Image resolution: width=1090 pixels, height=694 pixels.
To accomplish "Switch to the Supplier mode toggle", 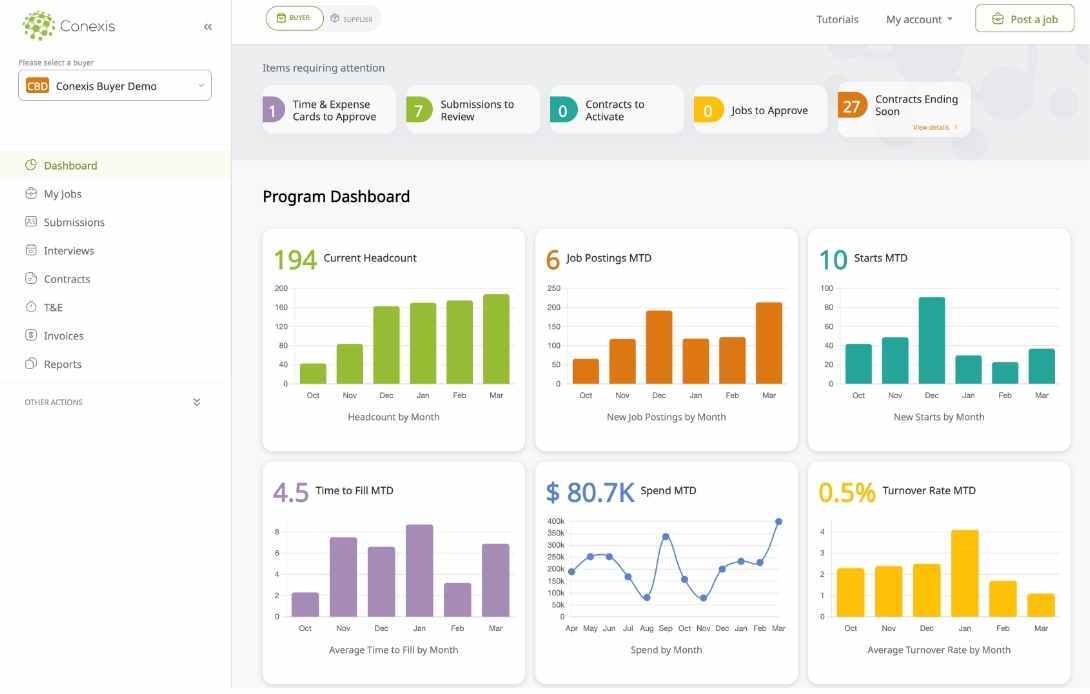I will click(x=352, y=19).
